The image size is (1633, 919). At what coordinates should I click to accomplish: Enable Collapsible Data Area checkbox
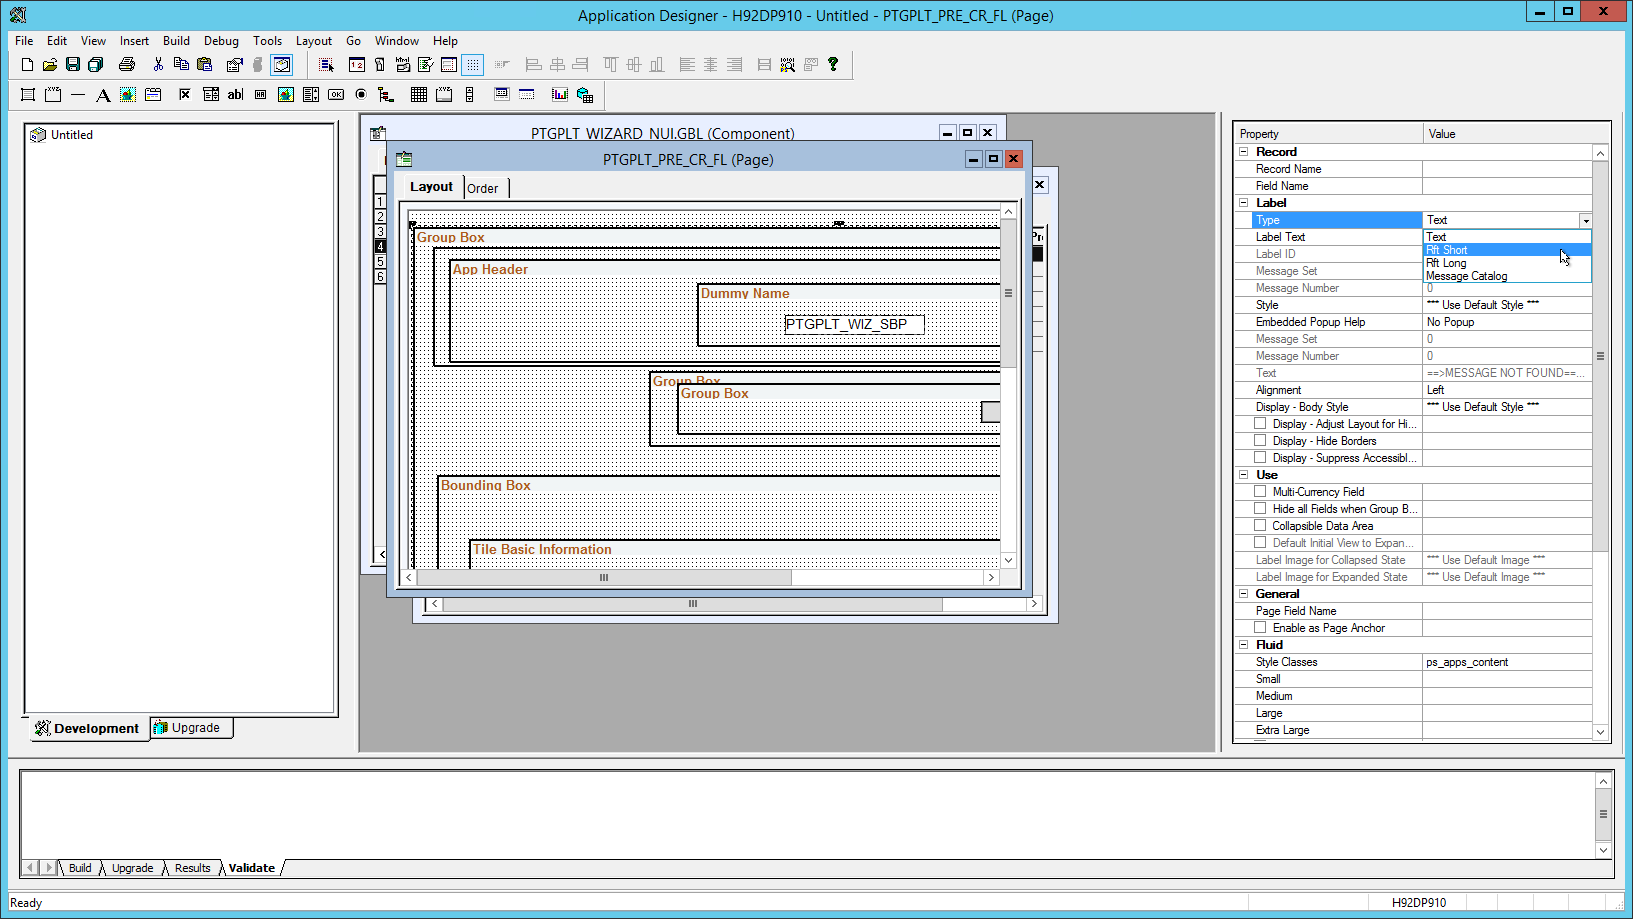pyautogui.click(x=1260, y=526)
